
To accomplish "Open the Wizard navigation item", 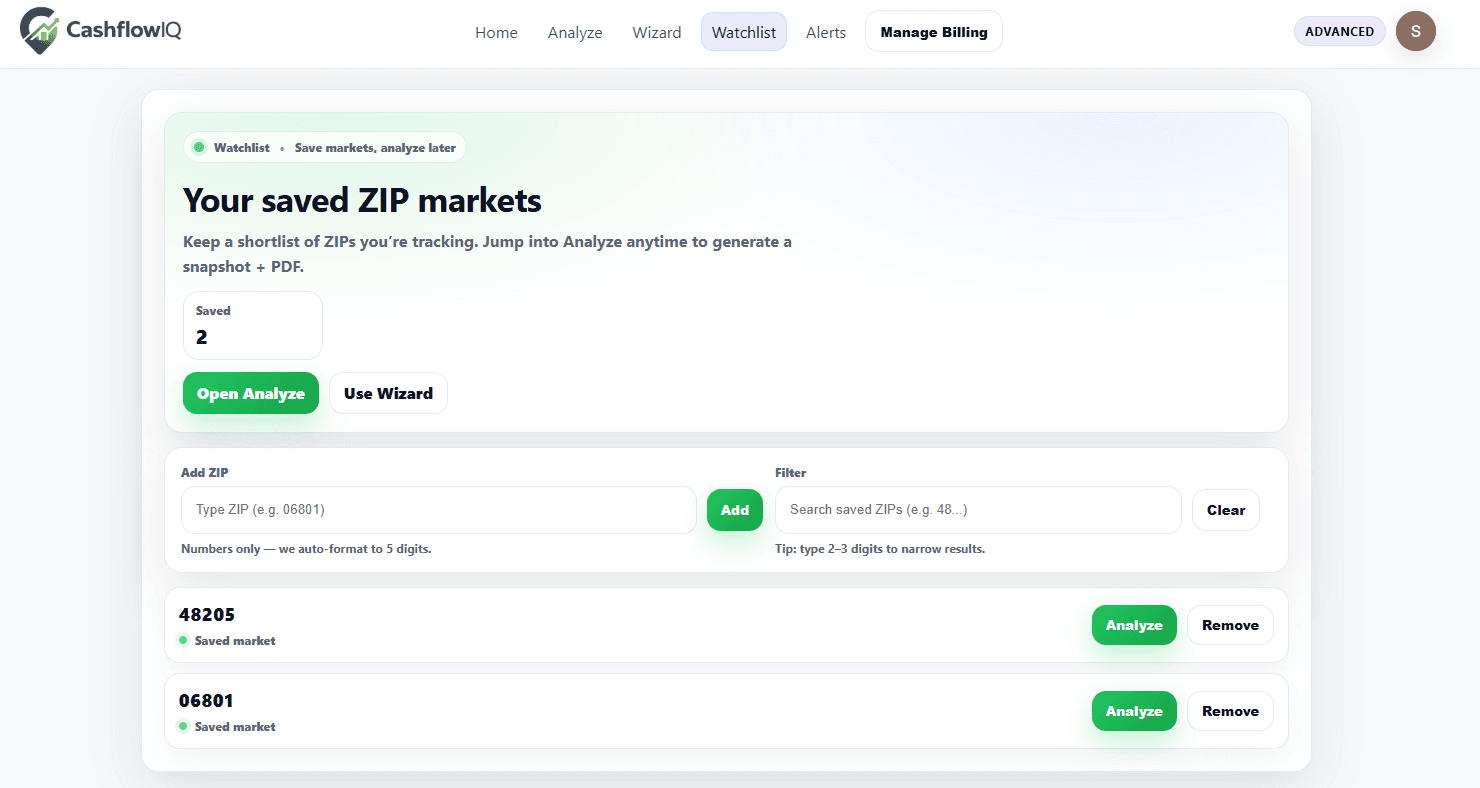I will tap(657, 32).
